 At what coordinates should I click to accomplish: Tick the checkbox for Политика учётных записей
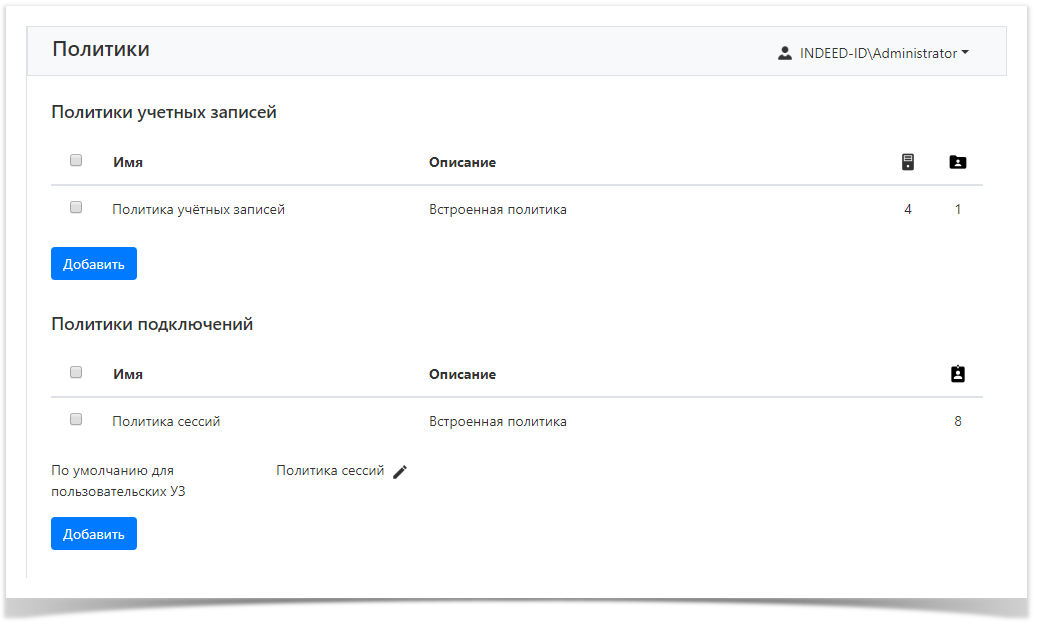(x=76, y=208)
